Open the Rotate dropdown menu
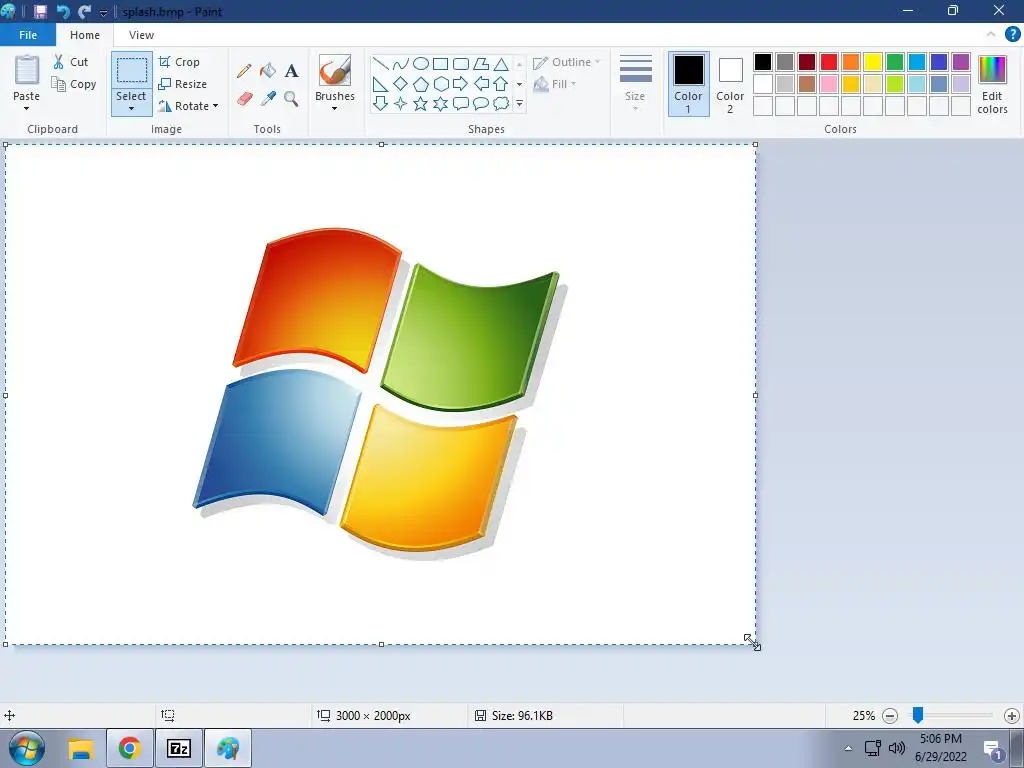Screen dimensions: 1024x768 [216, 106]
